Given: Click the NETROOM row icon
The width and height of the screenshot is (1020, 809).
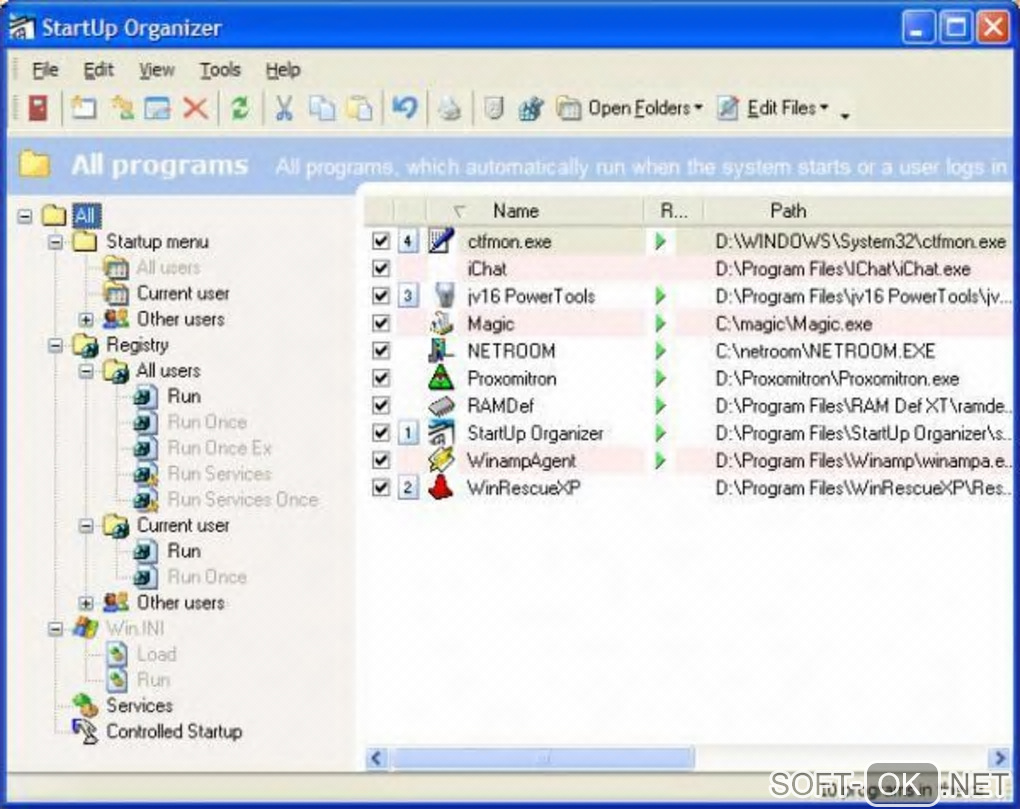Looking at the screenshot, I should click(x=442, y=351).
